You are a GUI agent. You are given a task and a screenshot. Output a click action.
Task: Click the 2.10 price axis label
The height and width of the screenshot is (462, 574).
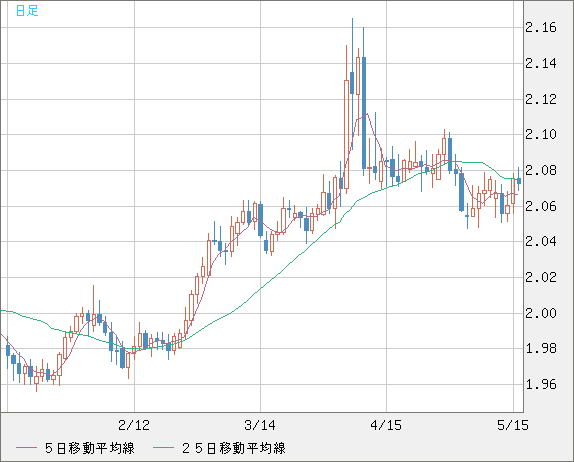[541, 134]
